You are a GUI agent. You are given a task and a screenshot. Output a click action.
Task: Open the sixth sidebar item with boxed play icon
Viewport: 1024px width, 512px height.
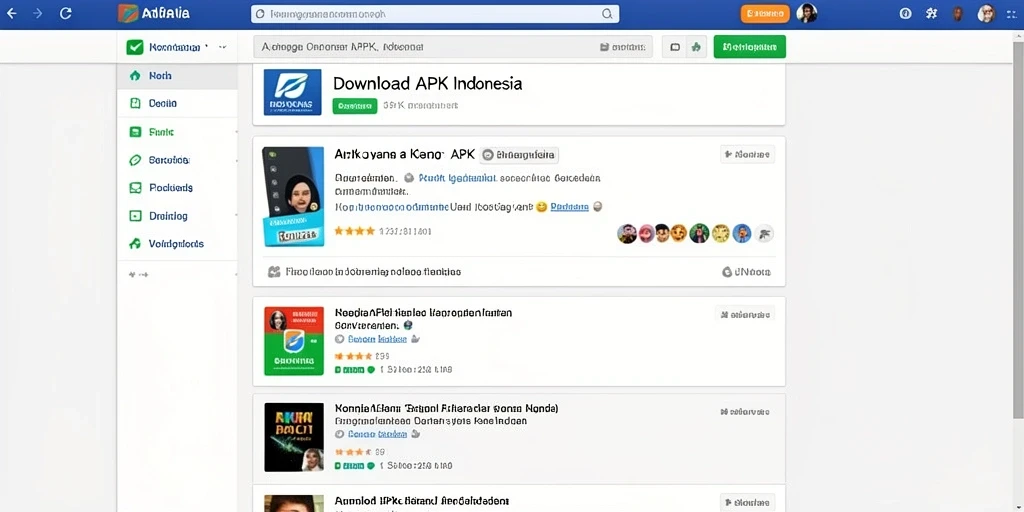click(178, 216)
